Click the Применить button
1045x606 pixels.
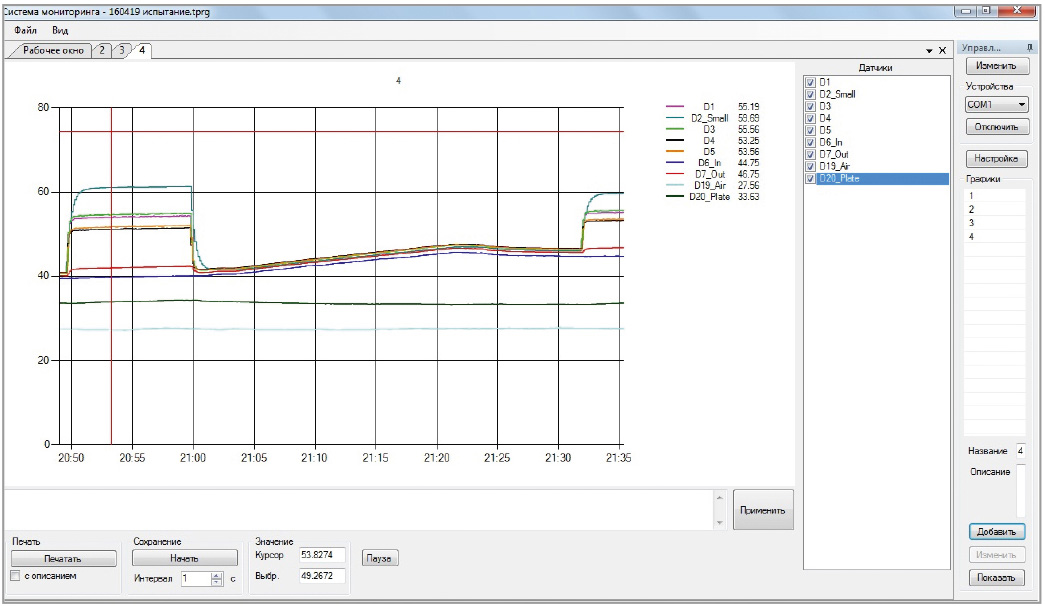click(x=763, y=510)
